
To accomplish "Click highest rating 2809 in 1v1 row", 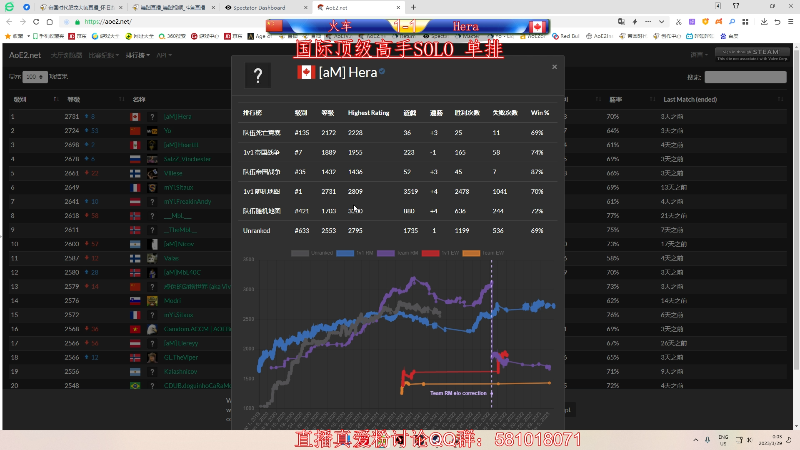I will click(x=355, y=192).
